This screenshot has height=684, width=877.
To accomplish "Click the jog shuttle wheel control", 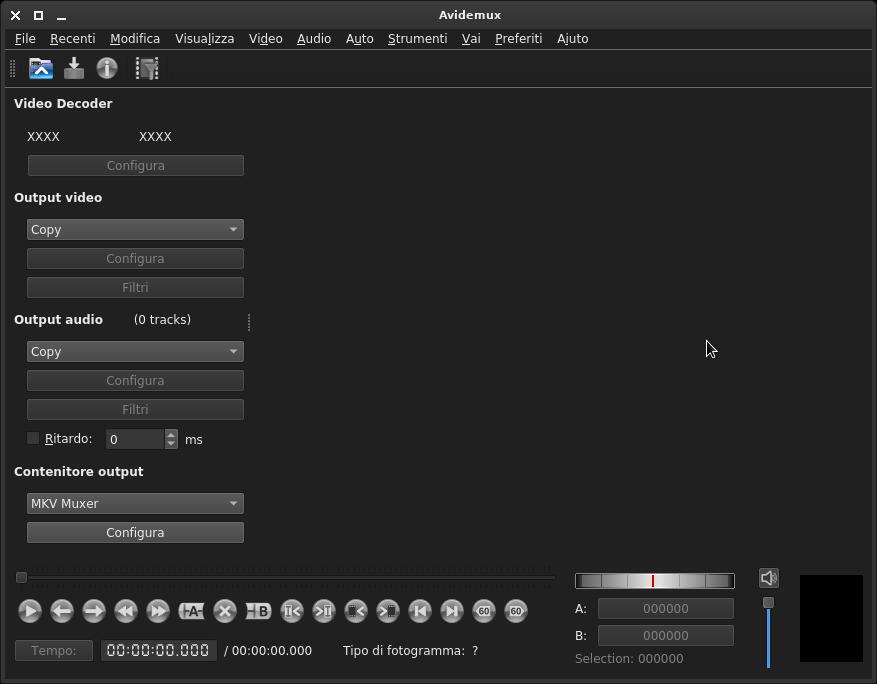I will point(654,581).
